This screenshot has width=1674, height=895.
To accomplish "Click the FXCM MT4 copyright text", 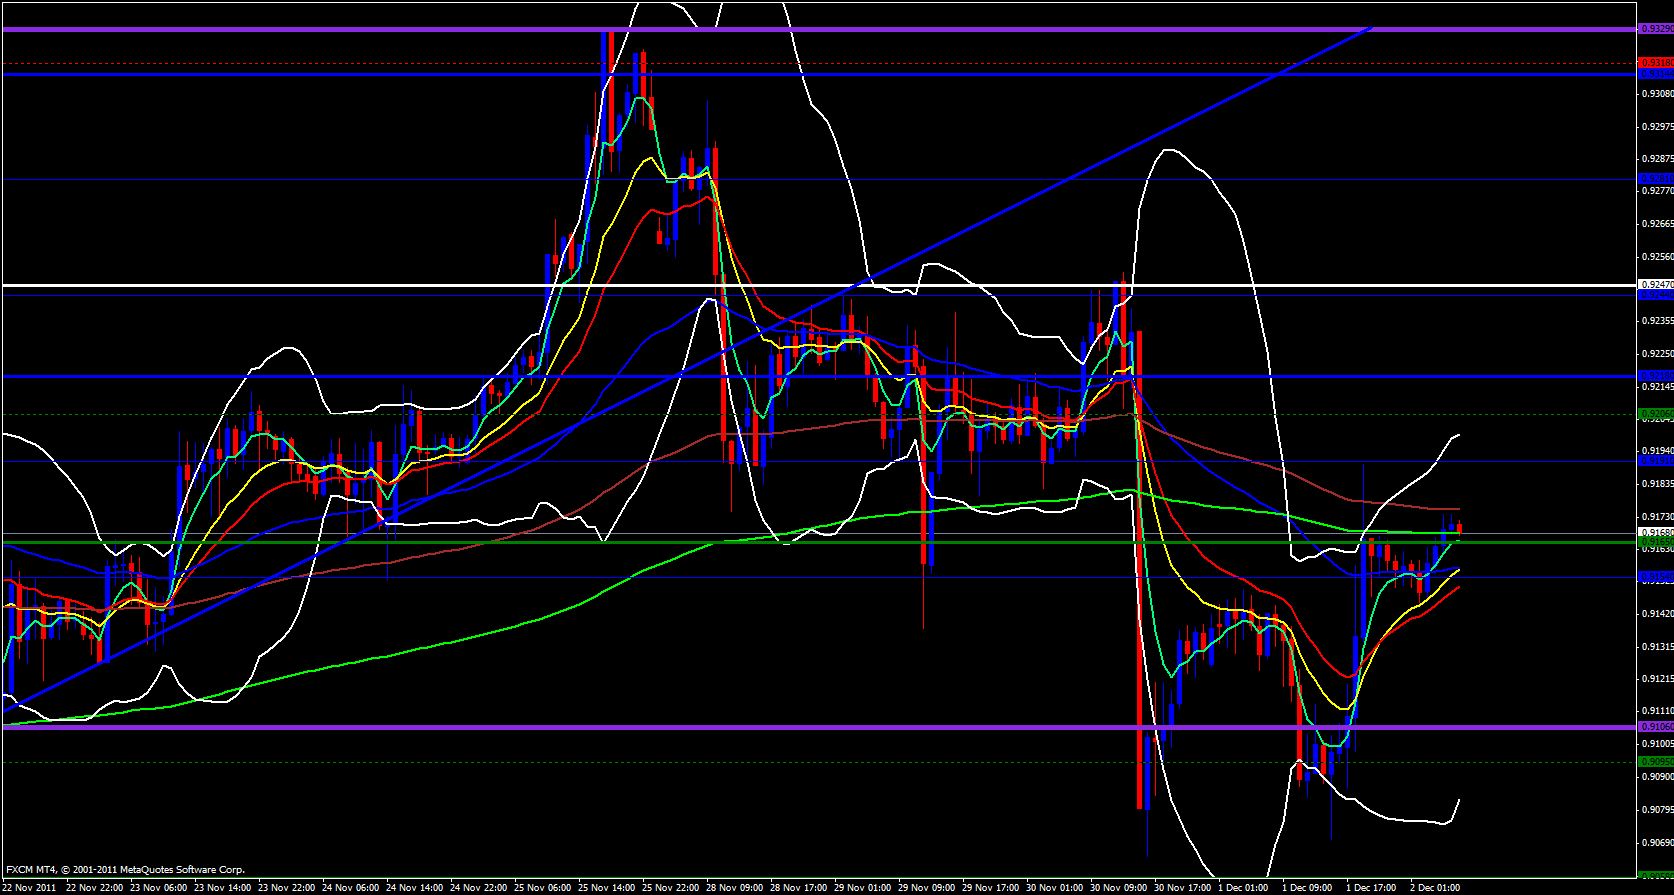I will pos(125,870).
